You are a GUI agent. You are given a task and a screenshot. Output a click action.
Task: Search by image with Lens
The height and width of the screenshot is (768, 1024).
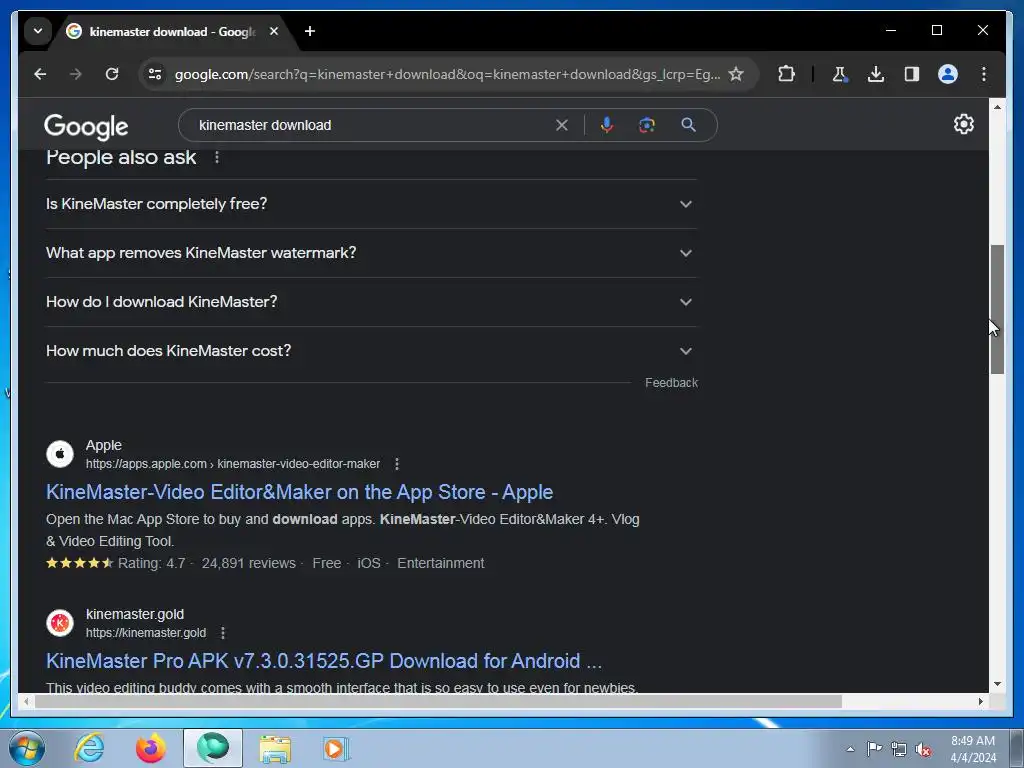647,125
